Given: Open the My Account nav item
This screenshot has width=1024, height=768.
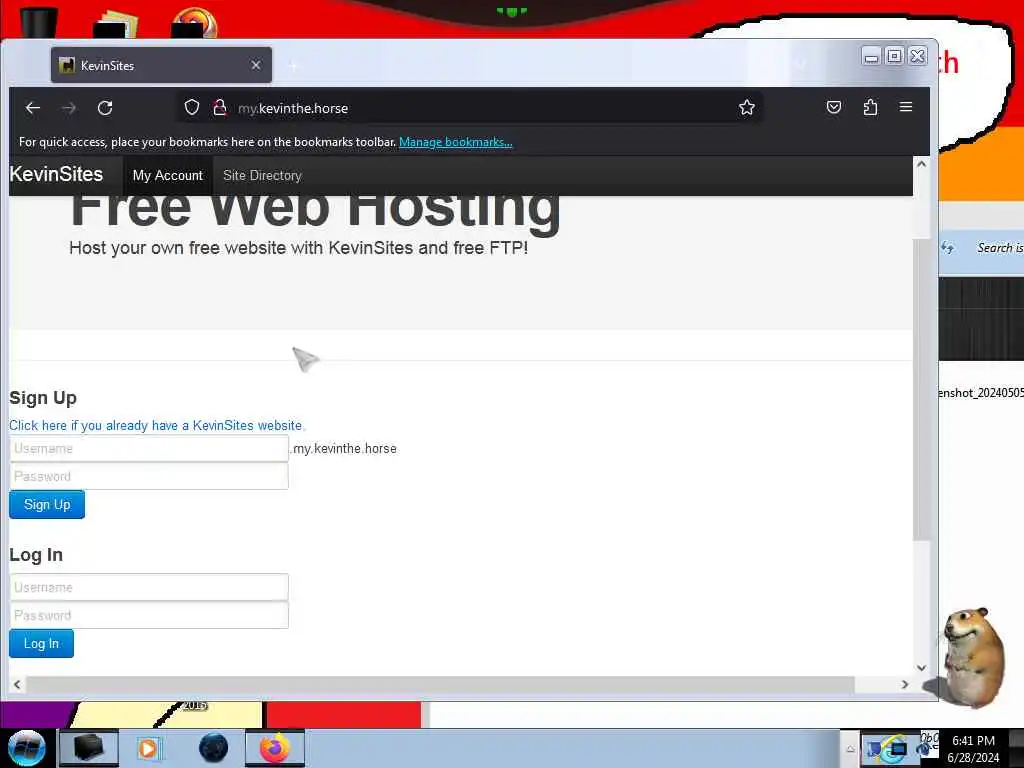Looking at the screenshot, I should point(168,176).
